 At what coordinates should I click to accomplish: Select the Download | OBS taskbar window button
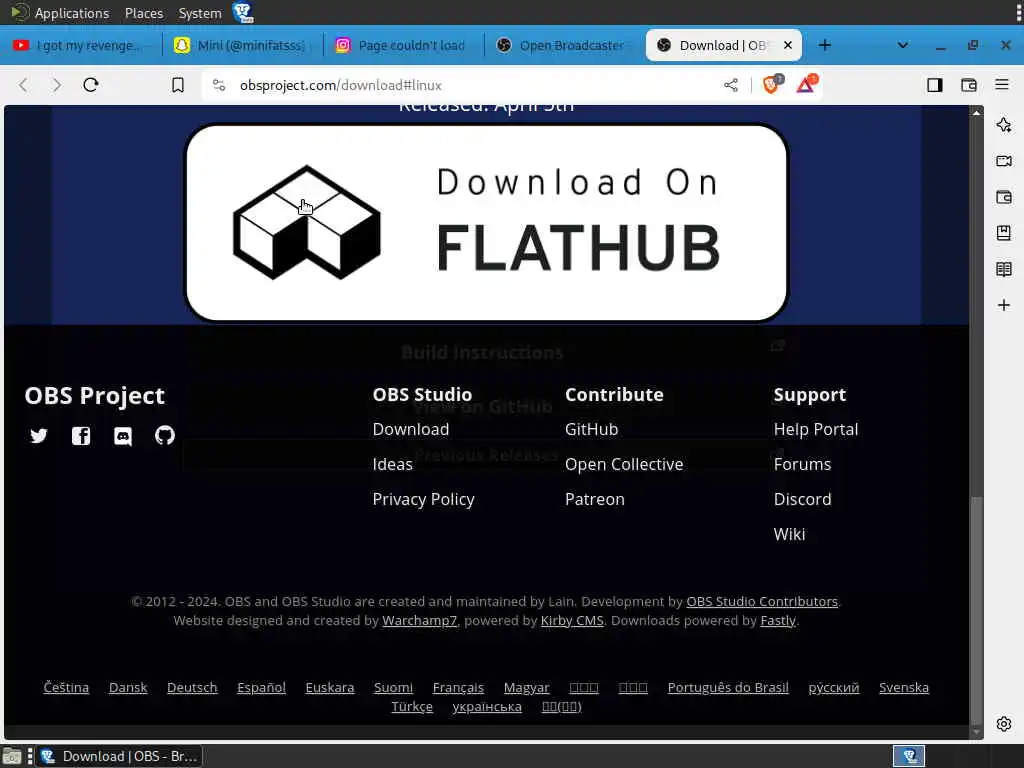click(x=120, y=756)
